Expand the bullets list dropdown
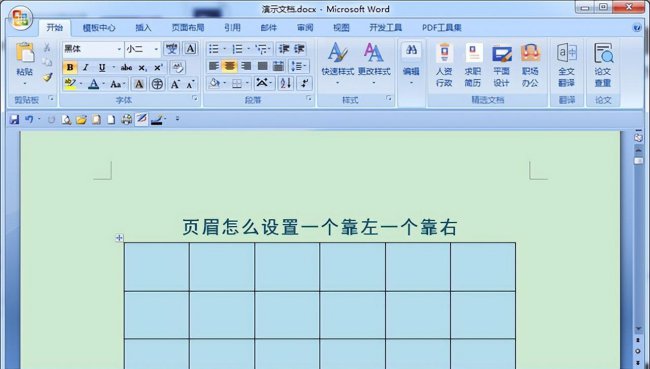Screen dimensions: 650x369 (x=224, y=49)
